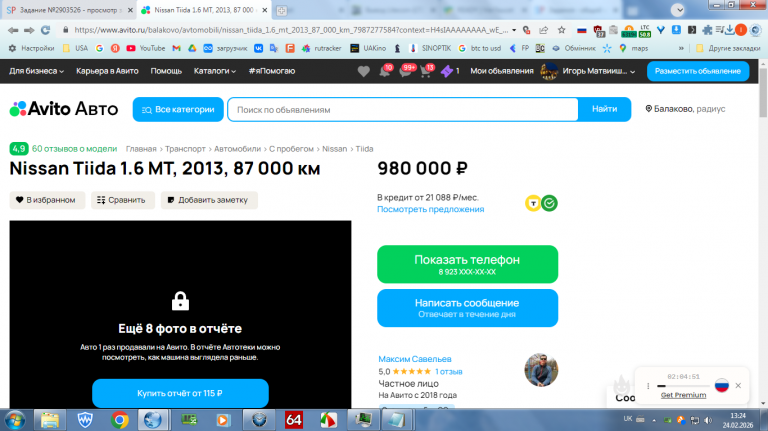The image size is (768, 431).
Task: Open Карьера в Авито menu item
Action: click(x=107, y=71)
